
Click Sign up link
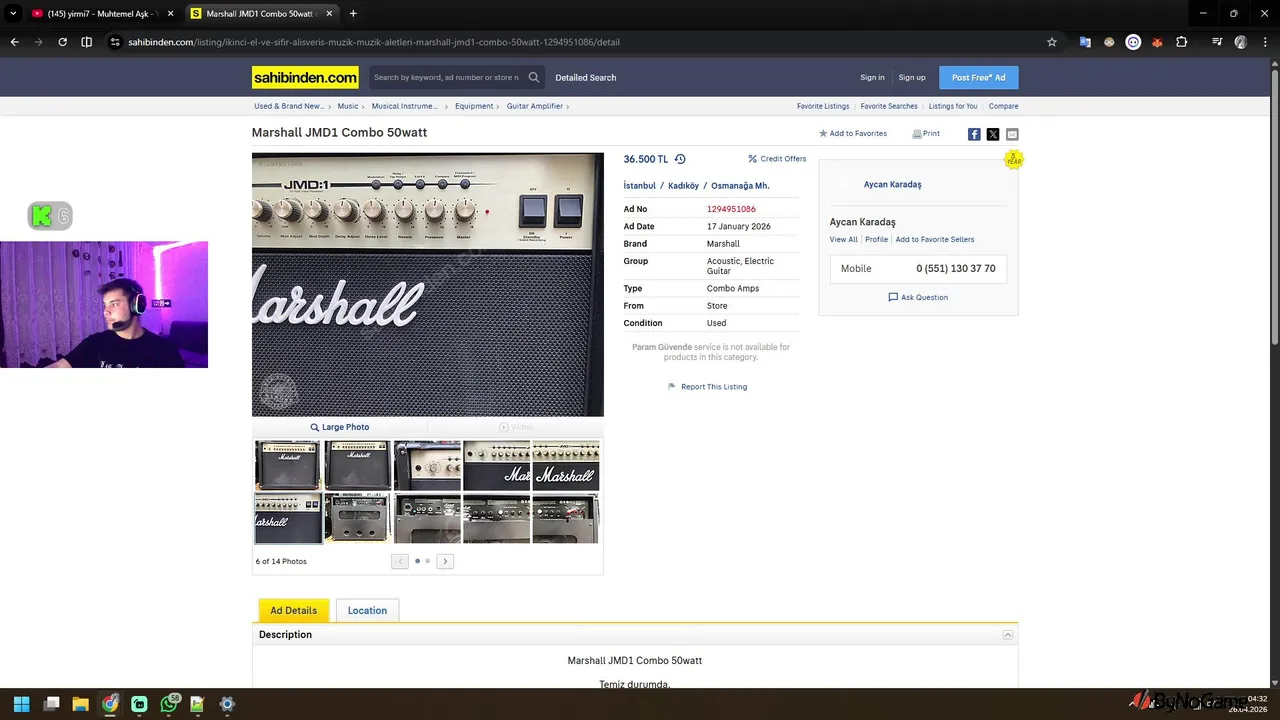[x=912, y=77]
